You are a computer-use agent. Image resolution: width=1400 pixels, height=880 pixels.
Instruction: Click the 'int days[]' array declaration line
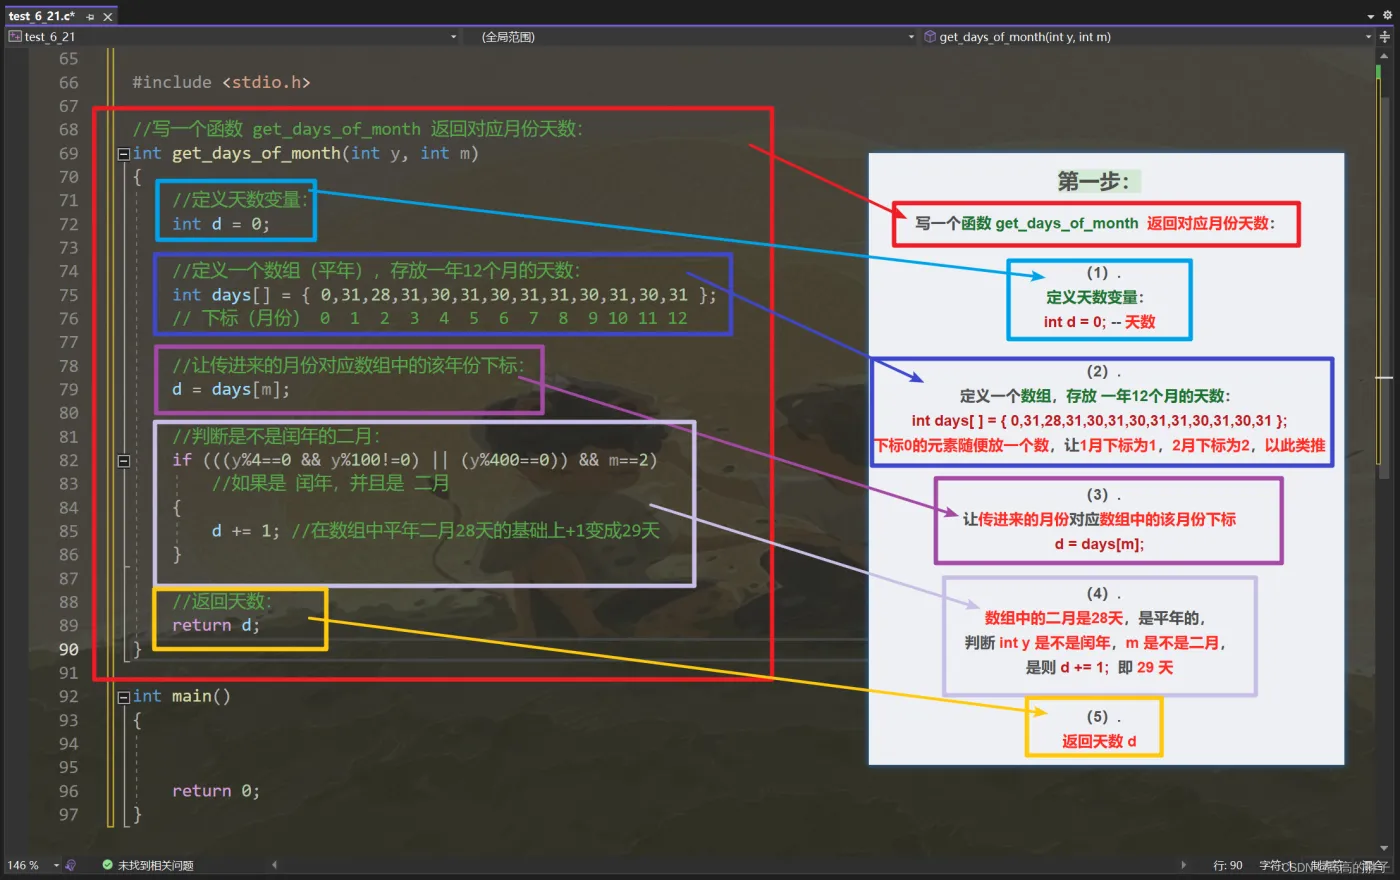[x=444, y=295]
